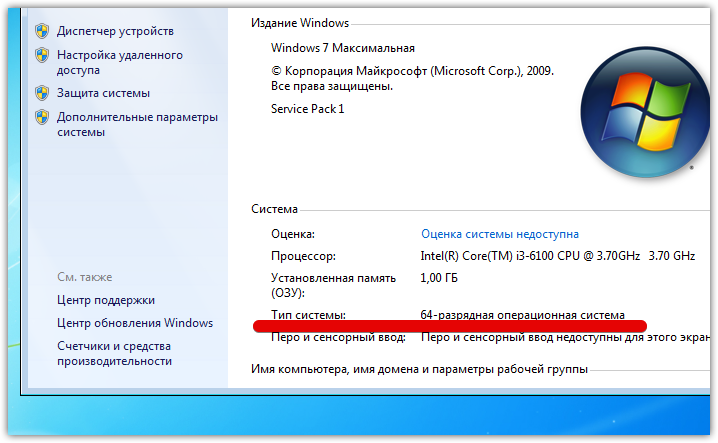This screenshot has height=443, width=718.
Task: Click the Система section heading
Action: (274, 209)
